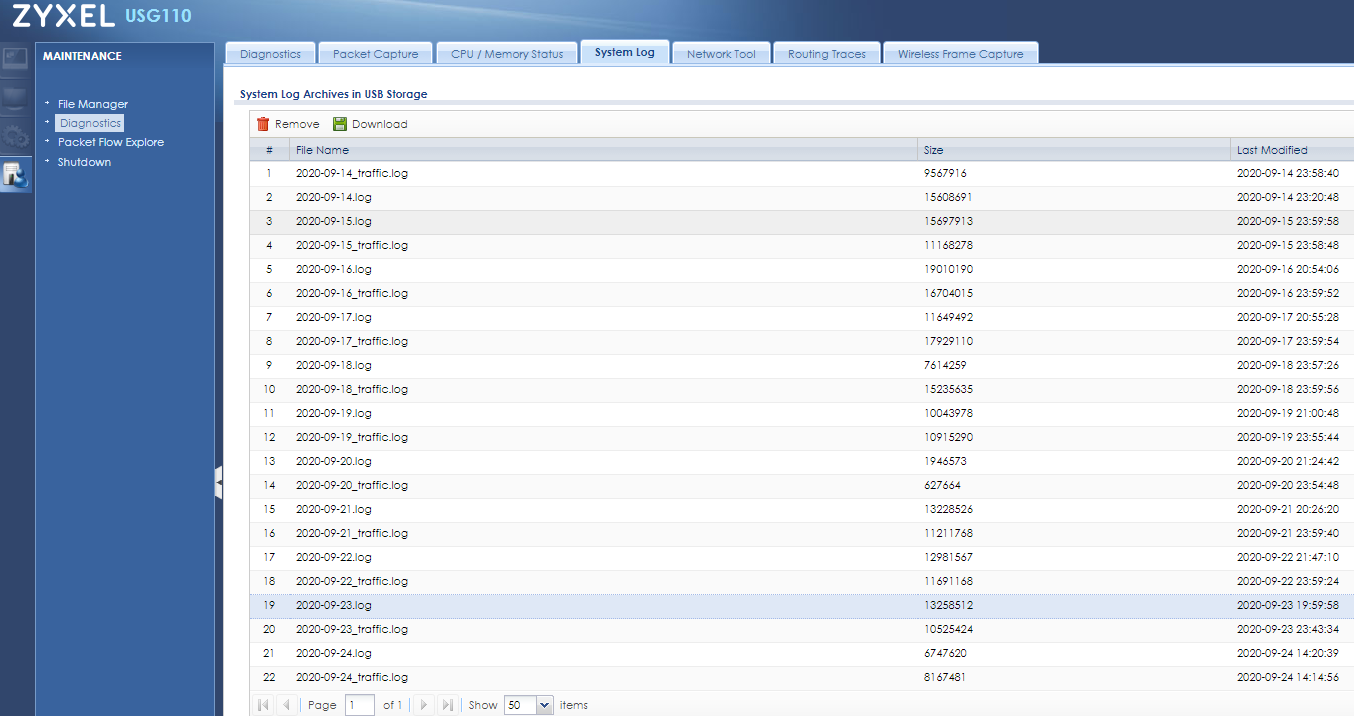Click timestamp 2020-09-20 21:24:42
Image resolution: width=1354 pixels, height=716 pixels.
[x=1288, y=461]
